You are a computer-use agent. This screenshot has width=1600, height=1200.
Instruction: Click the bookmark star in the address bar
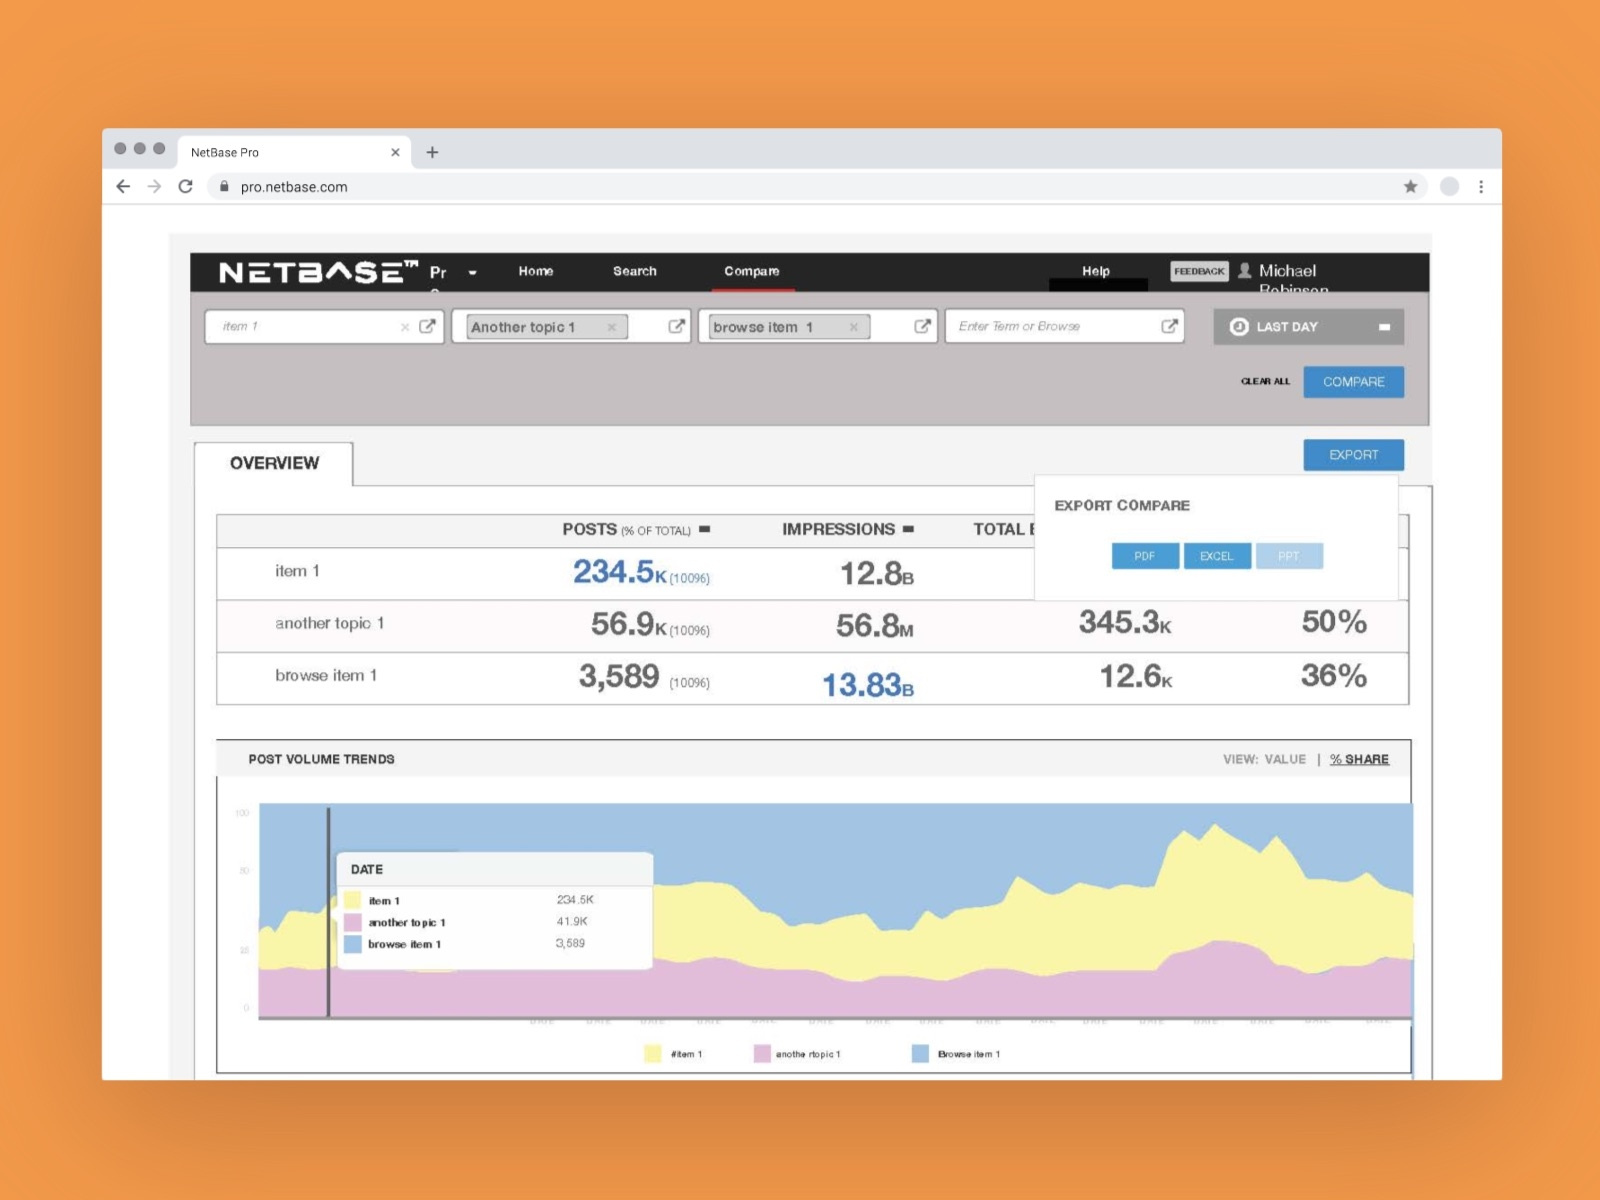click(x=1410, y=186)
